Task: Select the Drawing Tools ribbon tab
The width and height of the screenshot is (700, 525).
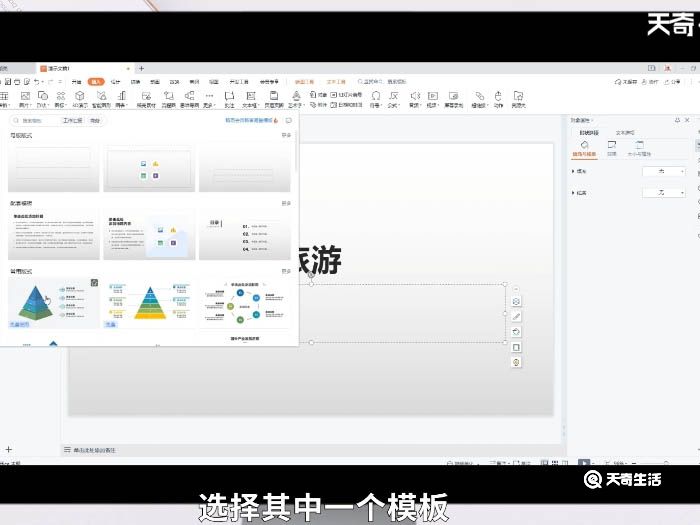Action: (x=304, y=82)
